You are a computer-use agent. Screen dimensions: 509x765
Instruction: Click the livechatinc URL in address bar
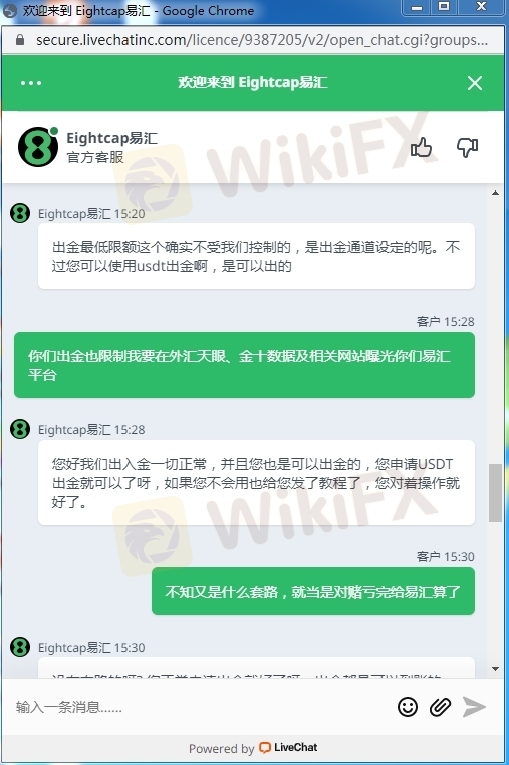pyautogui.click(x=262, y=40)
